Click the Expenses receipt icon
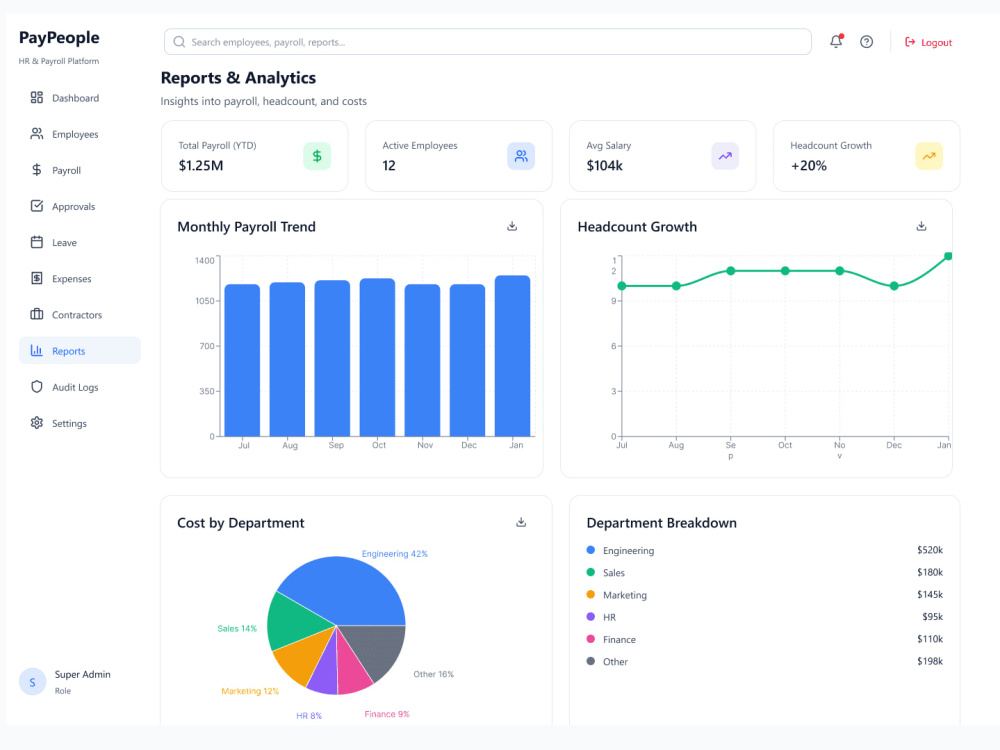The image size is (1000, 750). click(37, 278)
